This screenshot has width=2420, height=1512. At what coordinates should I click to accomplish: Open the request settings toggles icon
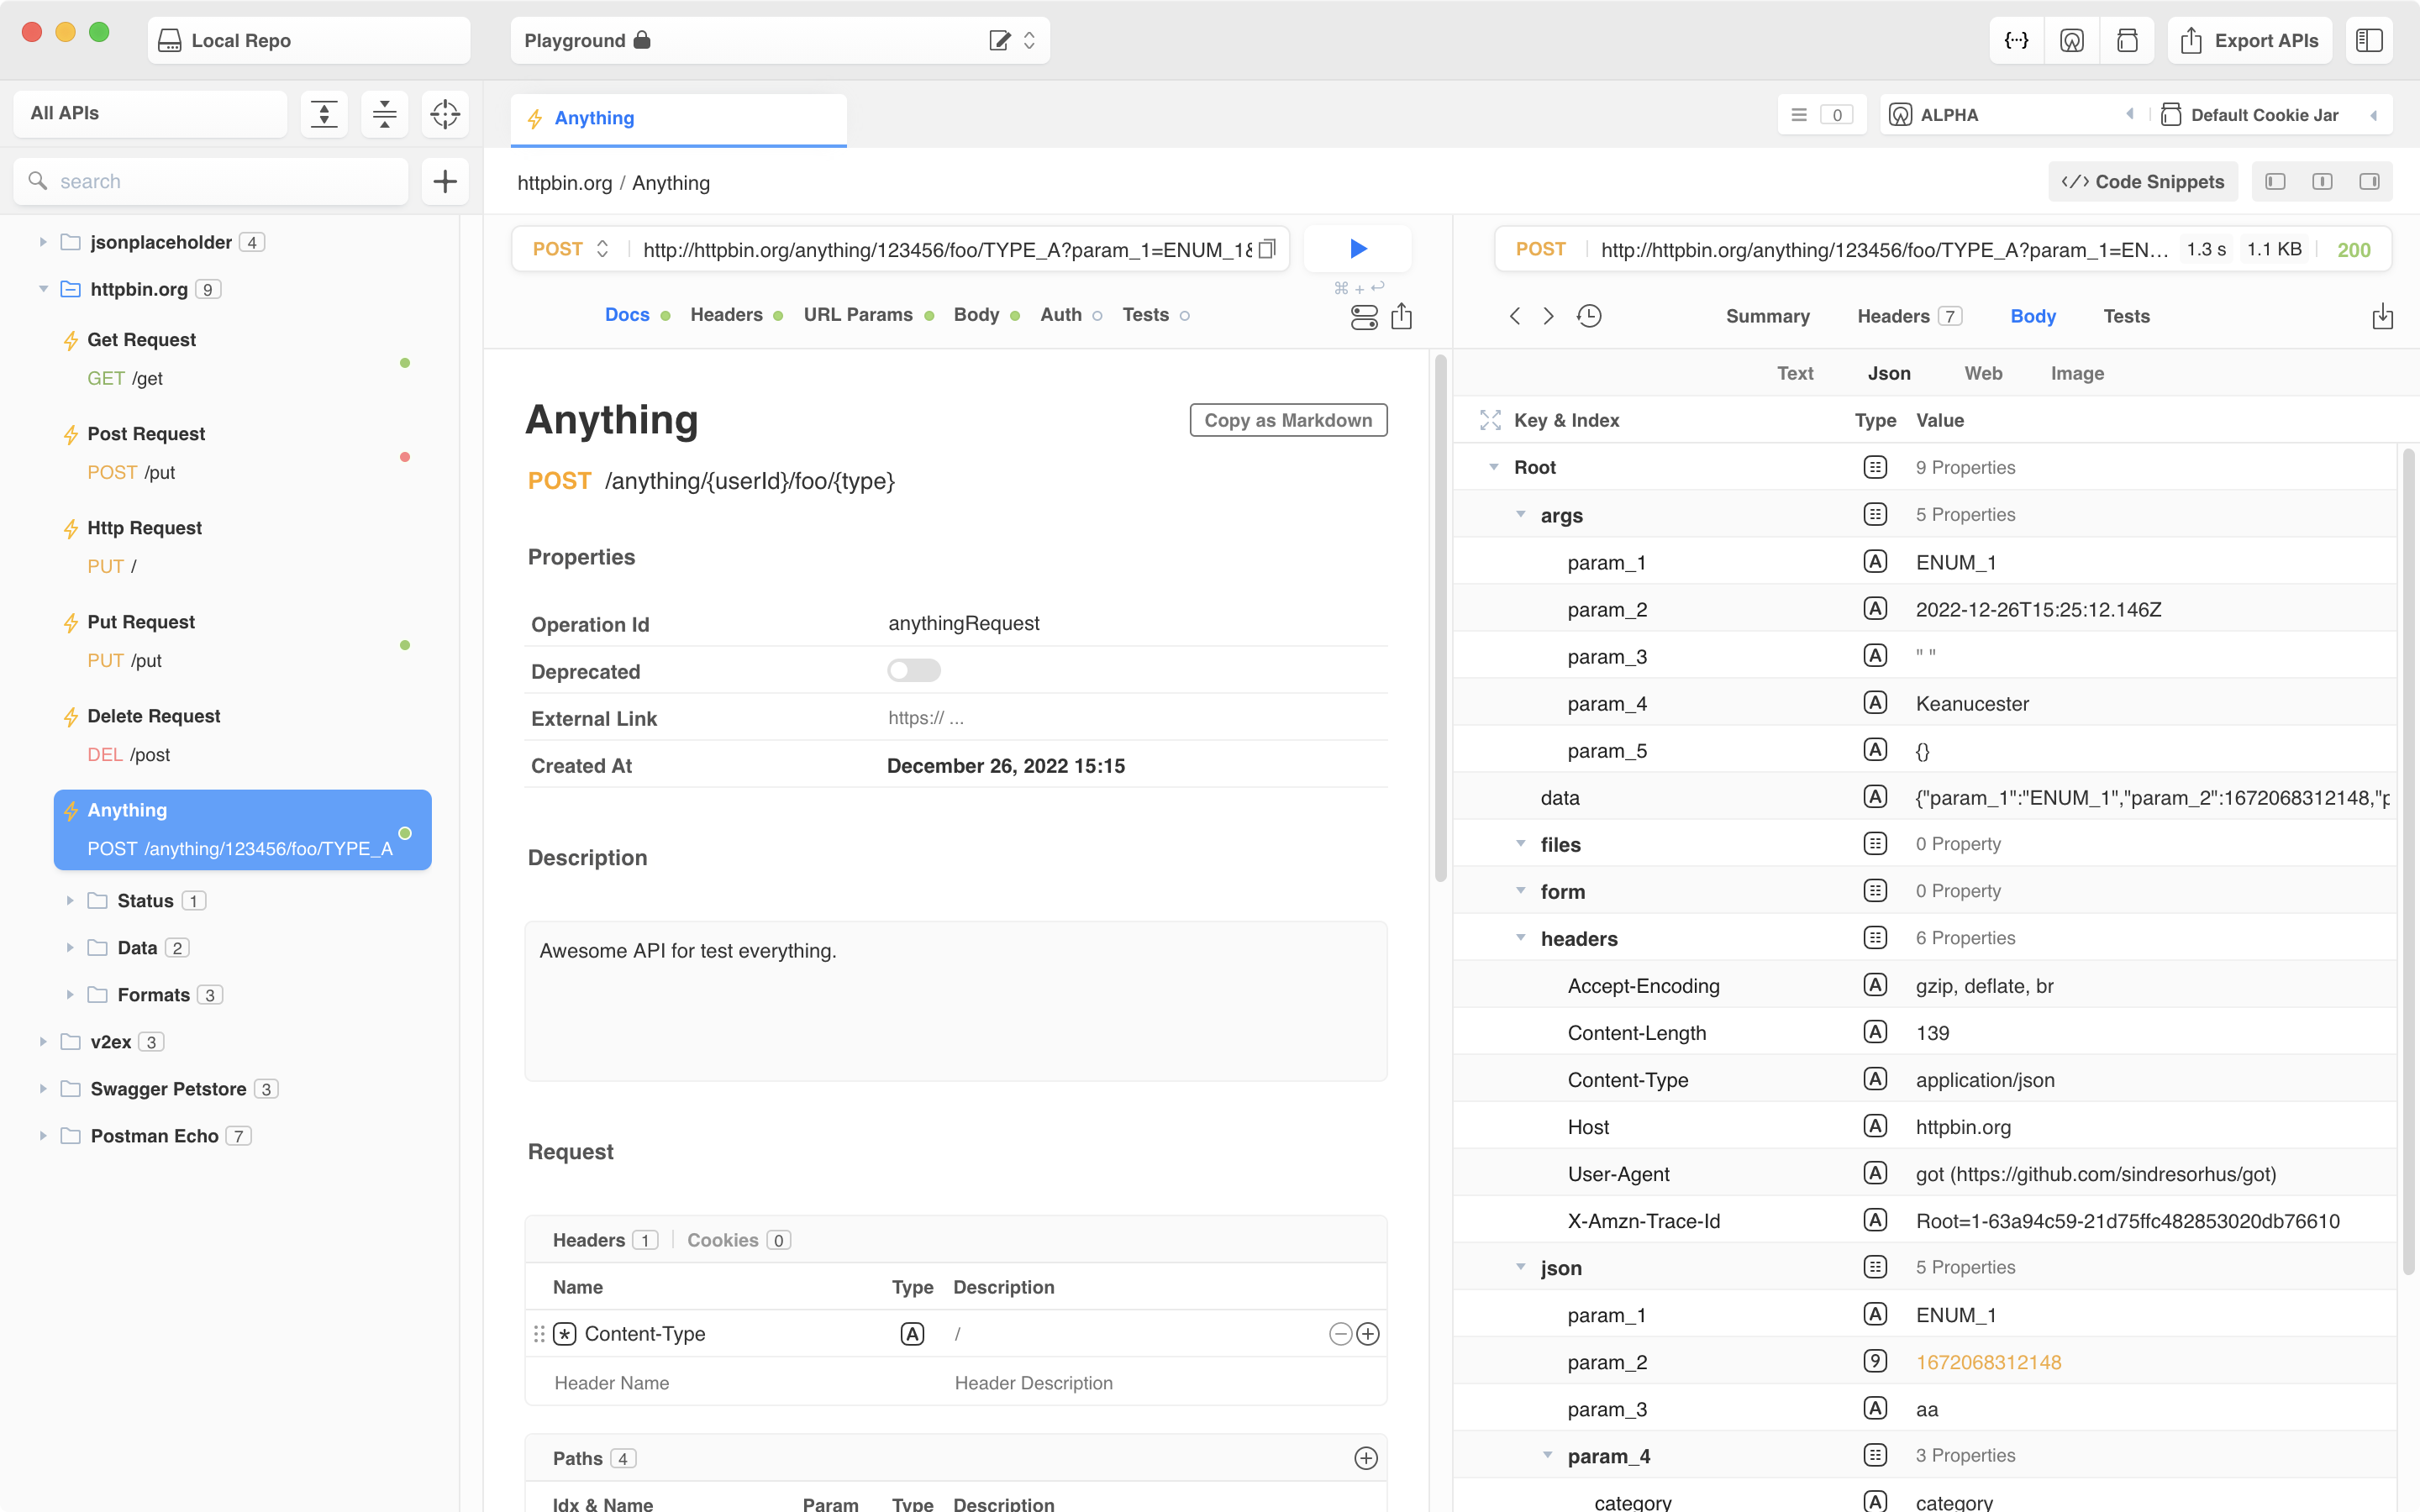pos(1364,317)
